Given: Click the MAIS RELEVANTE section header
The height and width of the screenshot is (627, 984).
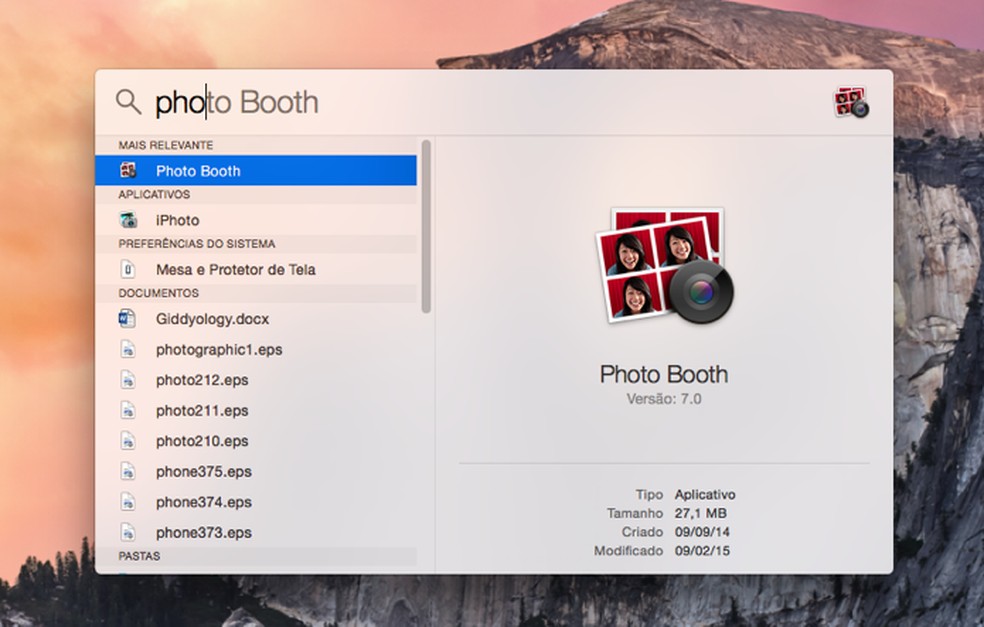Looking at the screenshot, I should pyautogui.click(x=166, y=145).
